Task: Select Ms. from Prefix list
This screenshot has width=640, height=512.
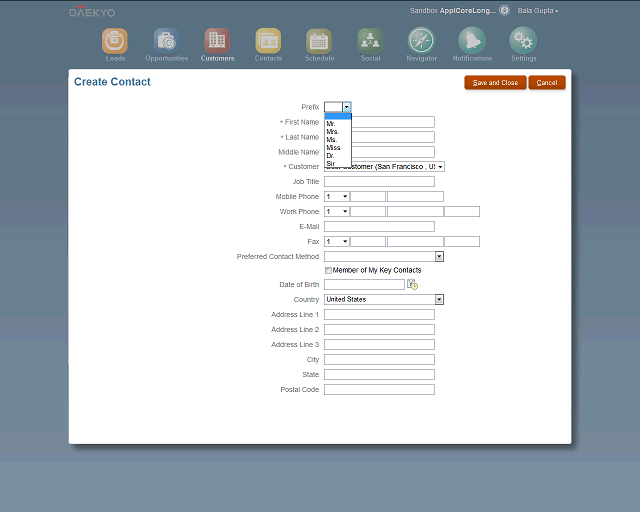Action: coord(338,140)
